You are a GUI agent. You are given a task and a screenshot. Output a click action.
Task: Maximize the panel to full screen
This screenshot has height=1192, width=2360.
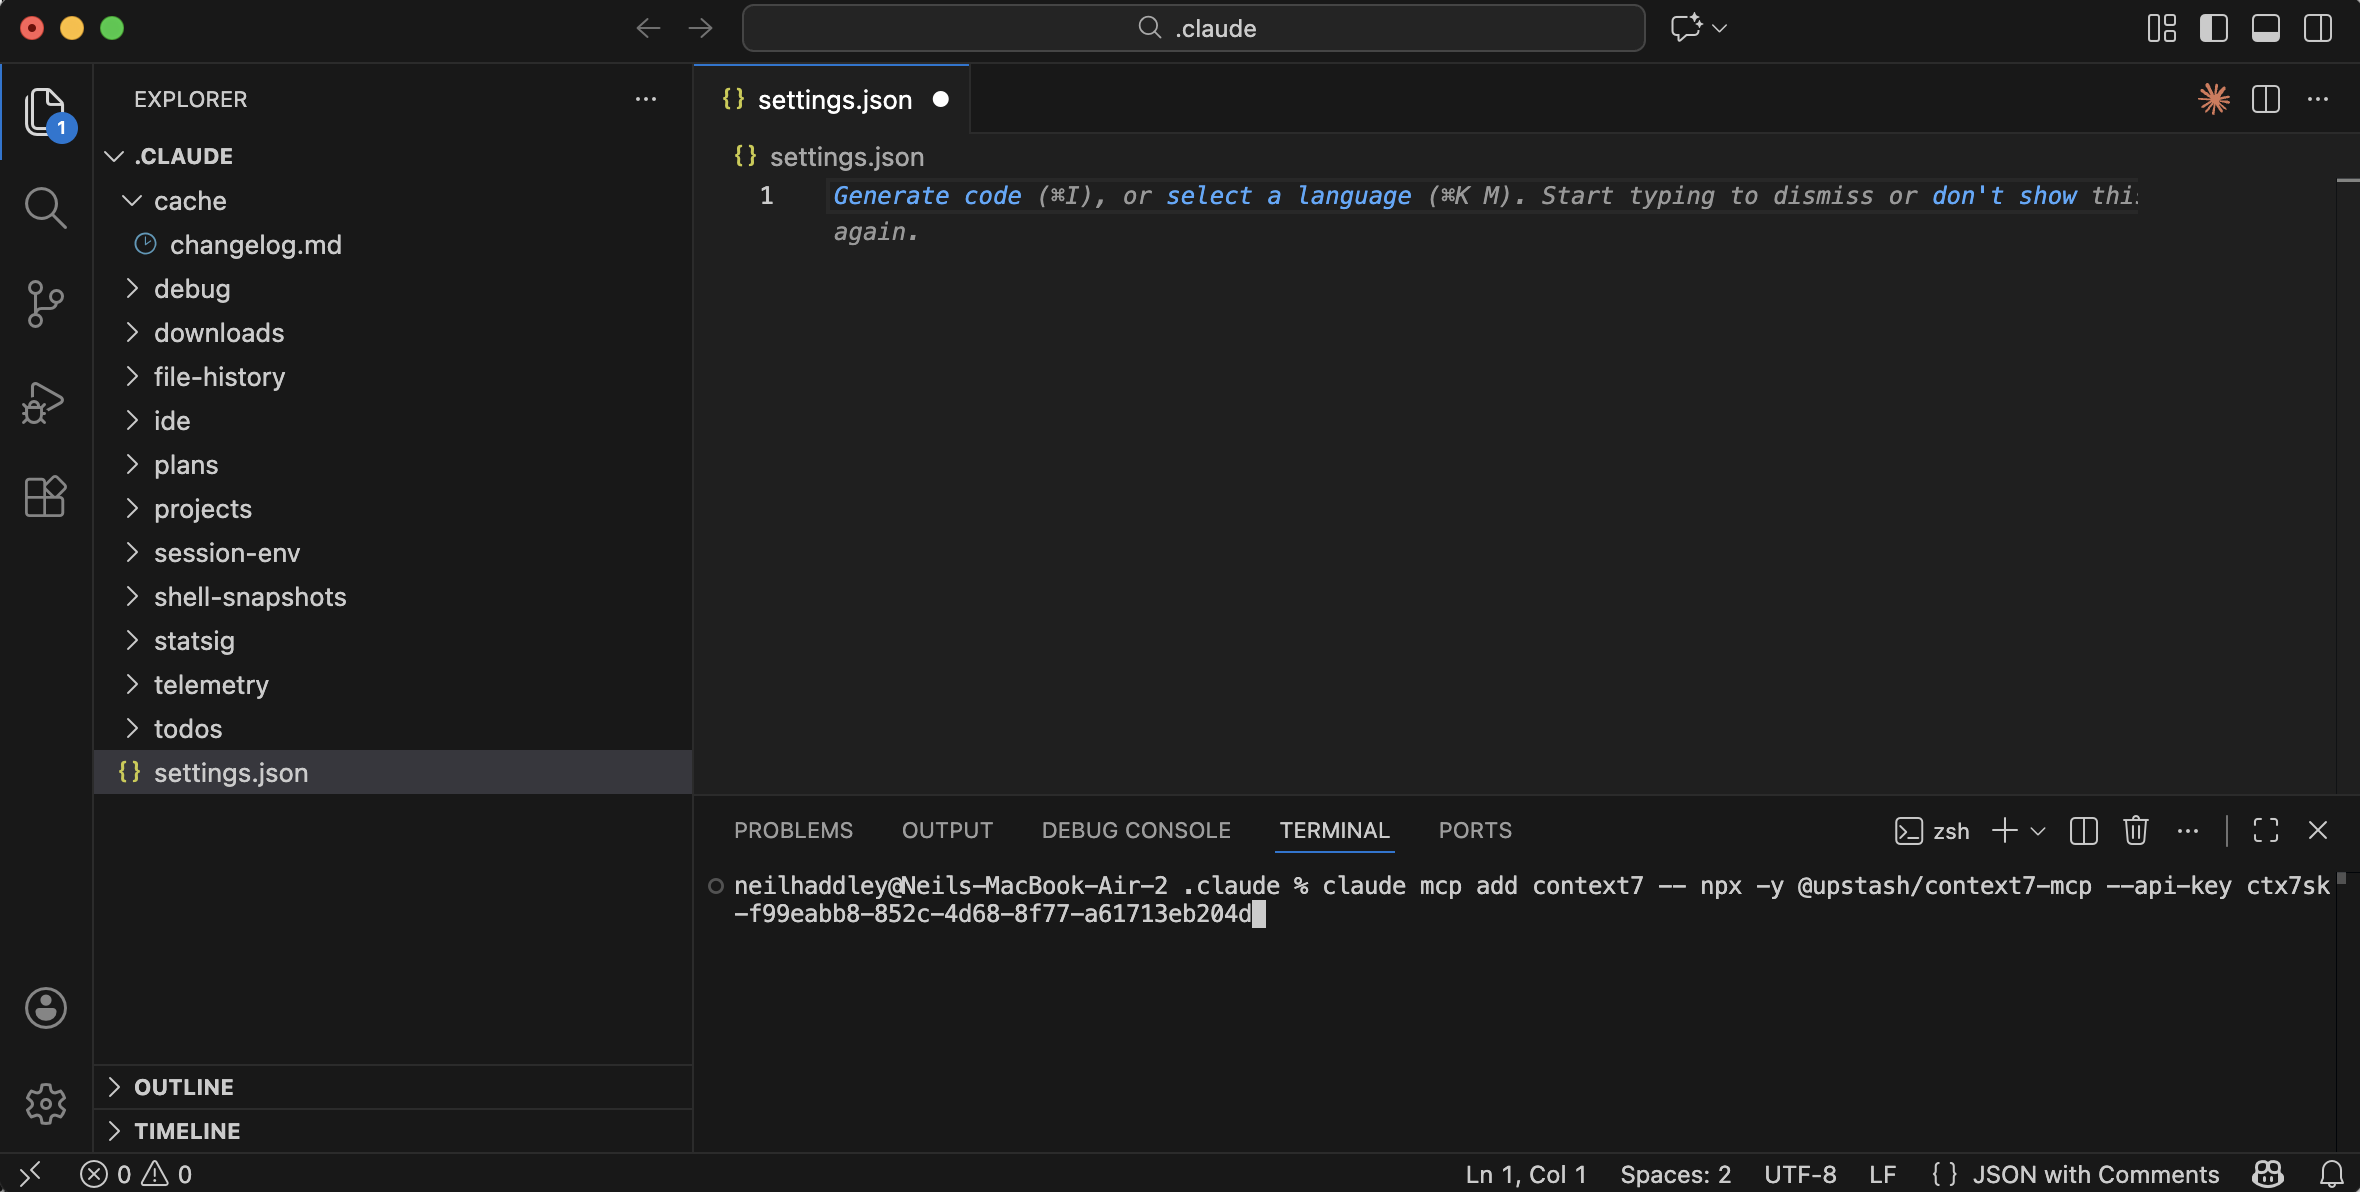coord(2265,831)
